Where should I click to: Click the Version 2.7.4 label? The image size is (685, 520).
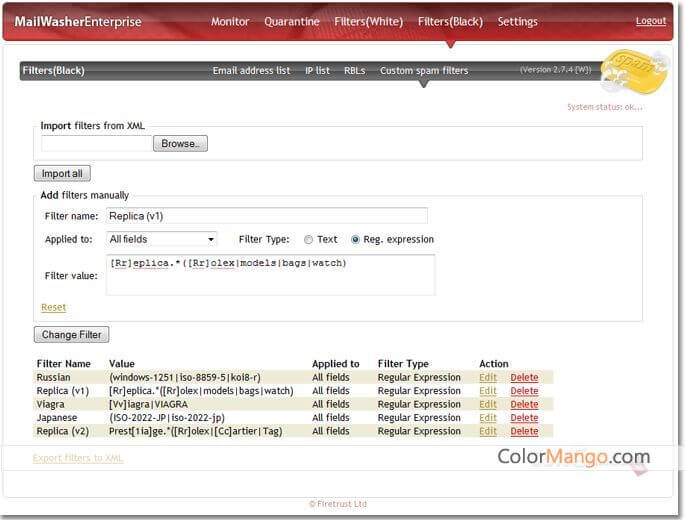555,69
